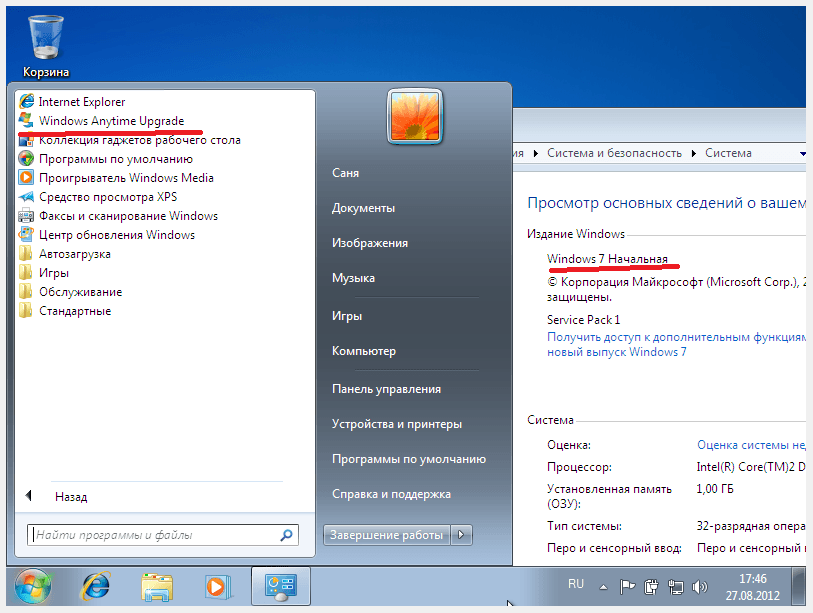Click the RU language indicator
This screenshot has height=613, width=813.
(576, 584)
